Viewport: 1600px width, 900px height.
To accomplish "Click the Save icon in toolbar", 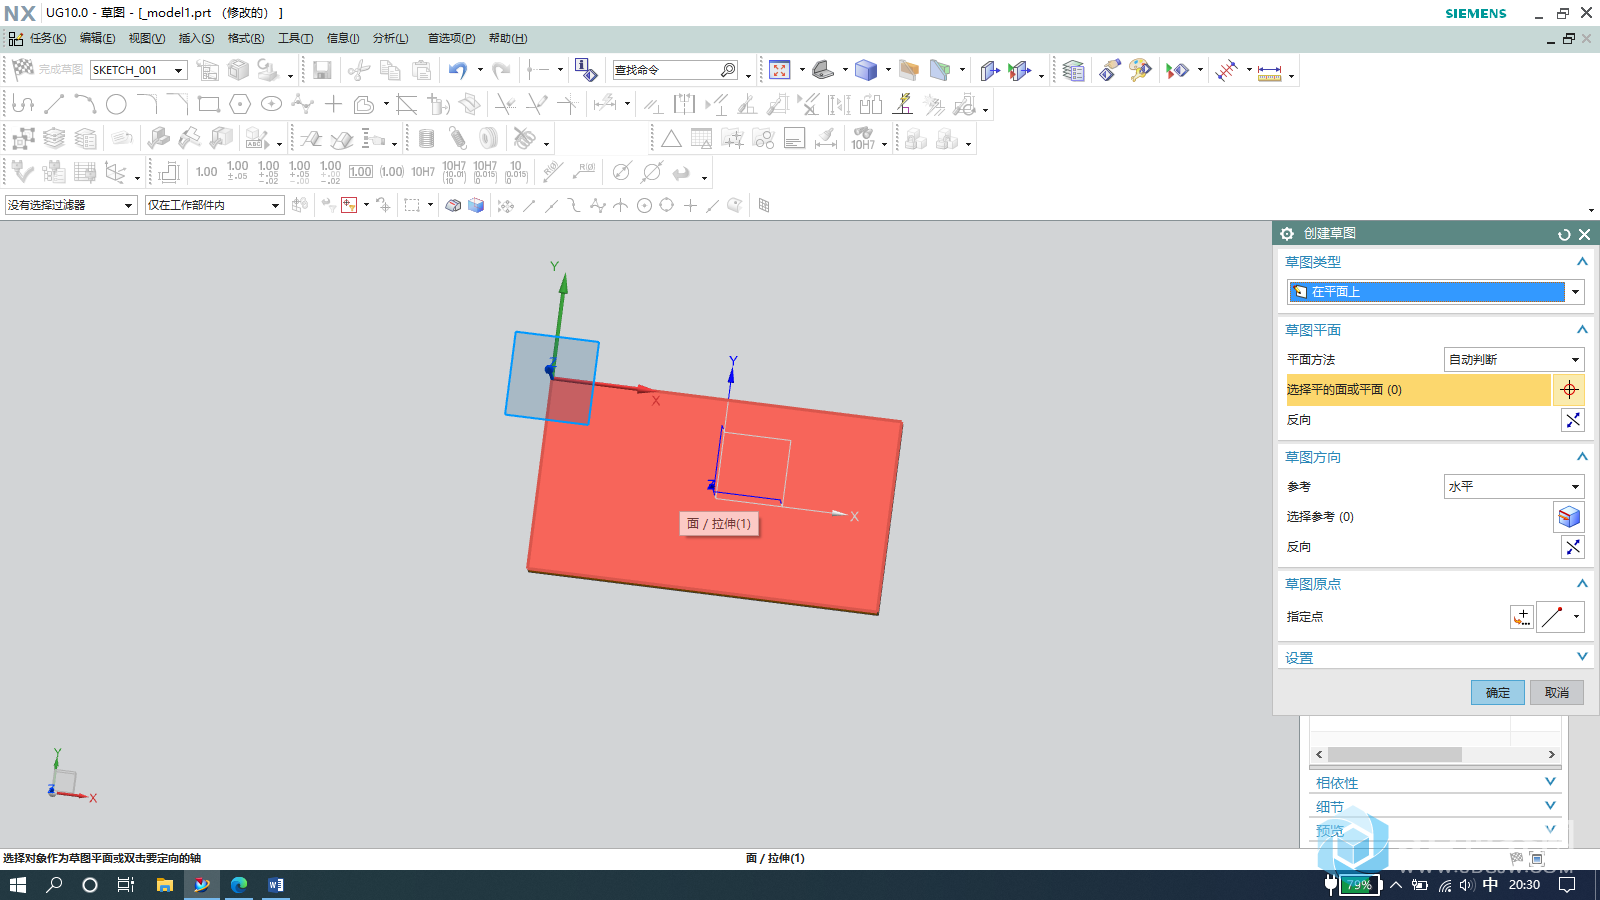I will tap(322, 70).
